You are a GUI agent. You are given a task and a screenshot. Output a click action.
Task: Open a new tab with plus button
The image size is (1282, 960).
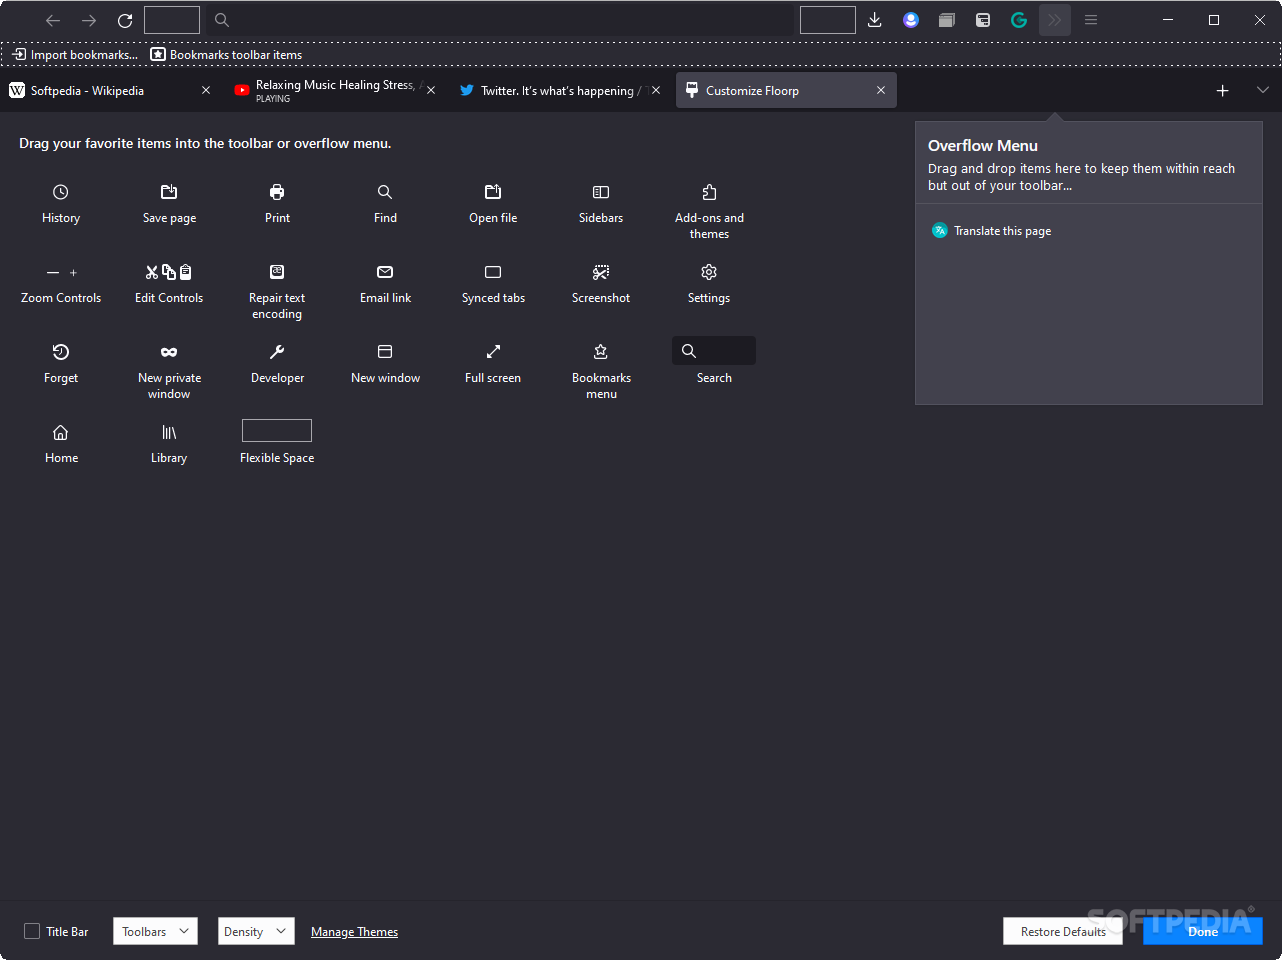click(1222, 90)
